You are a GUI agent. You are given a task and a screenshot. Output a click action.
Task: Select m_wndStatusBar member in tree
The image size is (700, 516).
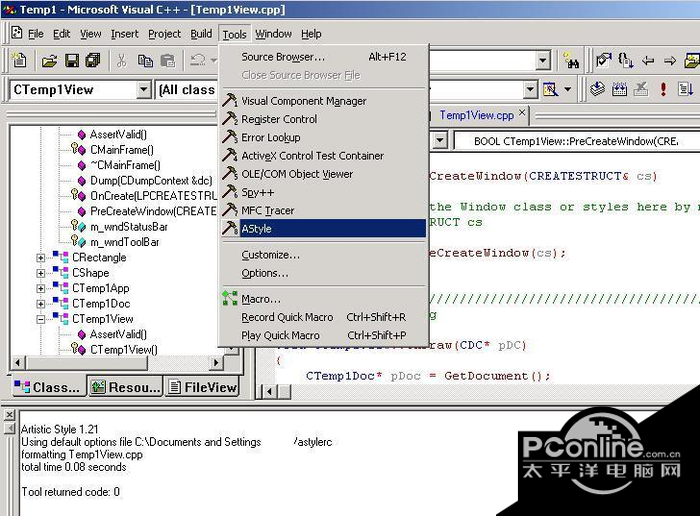(x=129, y=227)
